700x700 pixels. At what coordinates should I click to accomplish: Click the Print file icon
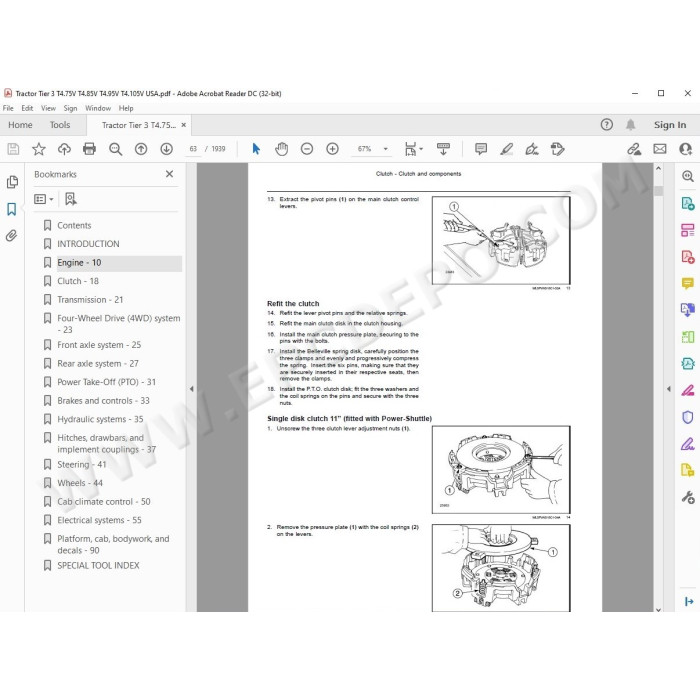89,149
